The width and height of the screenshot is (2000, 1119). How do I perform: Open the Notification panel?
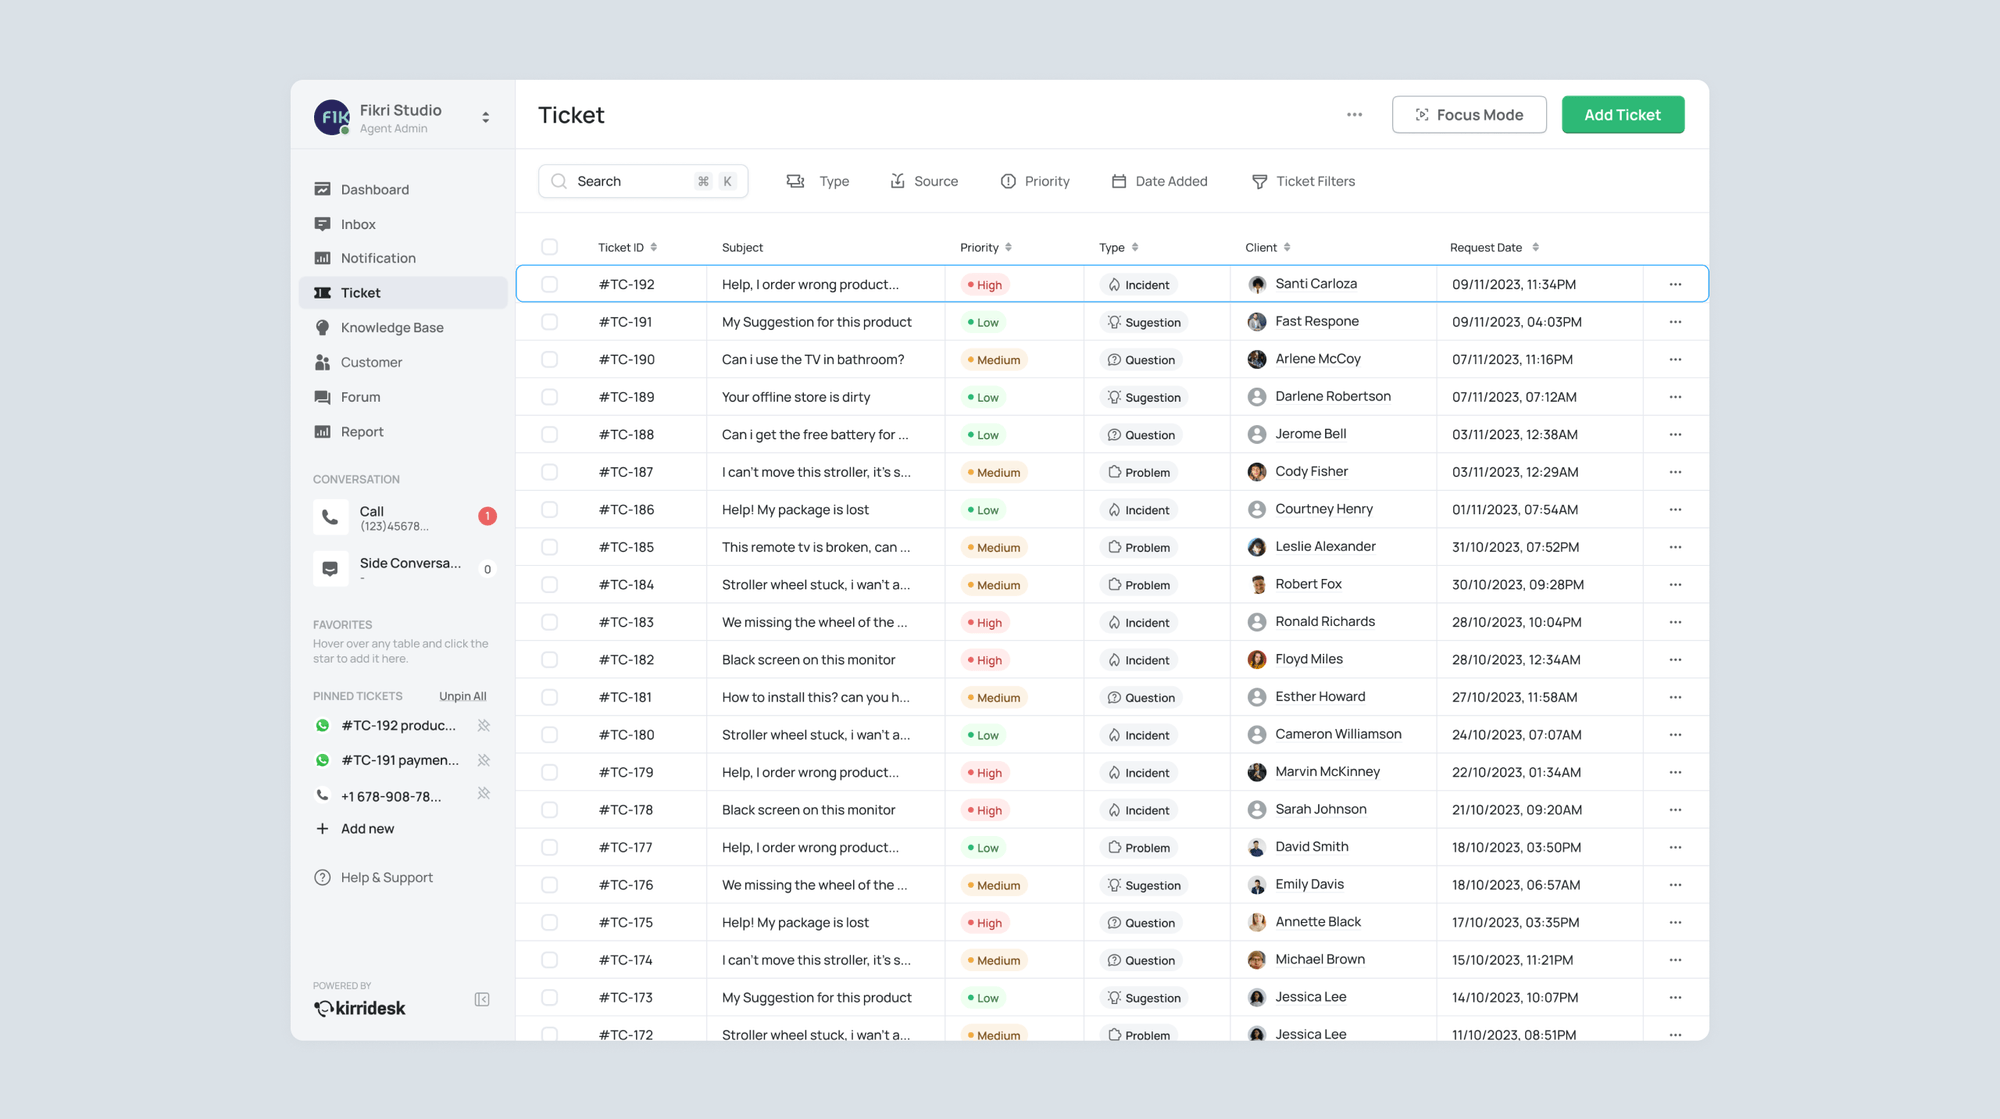(378, 258)
